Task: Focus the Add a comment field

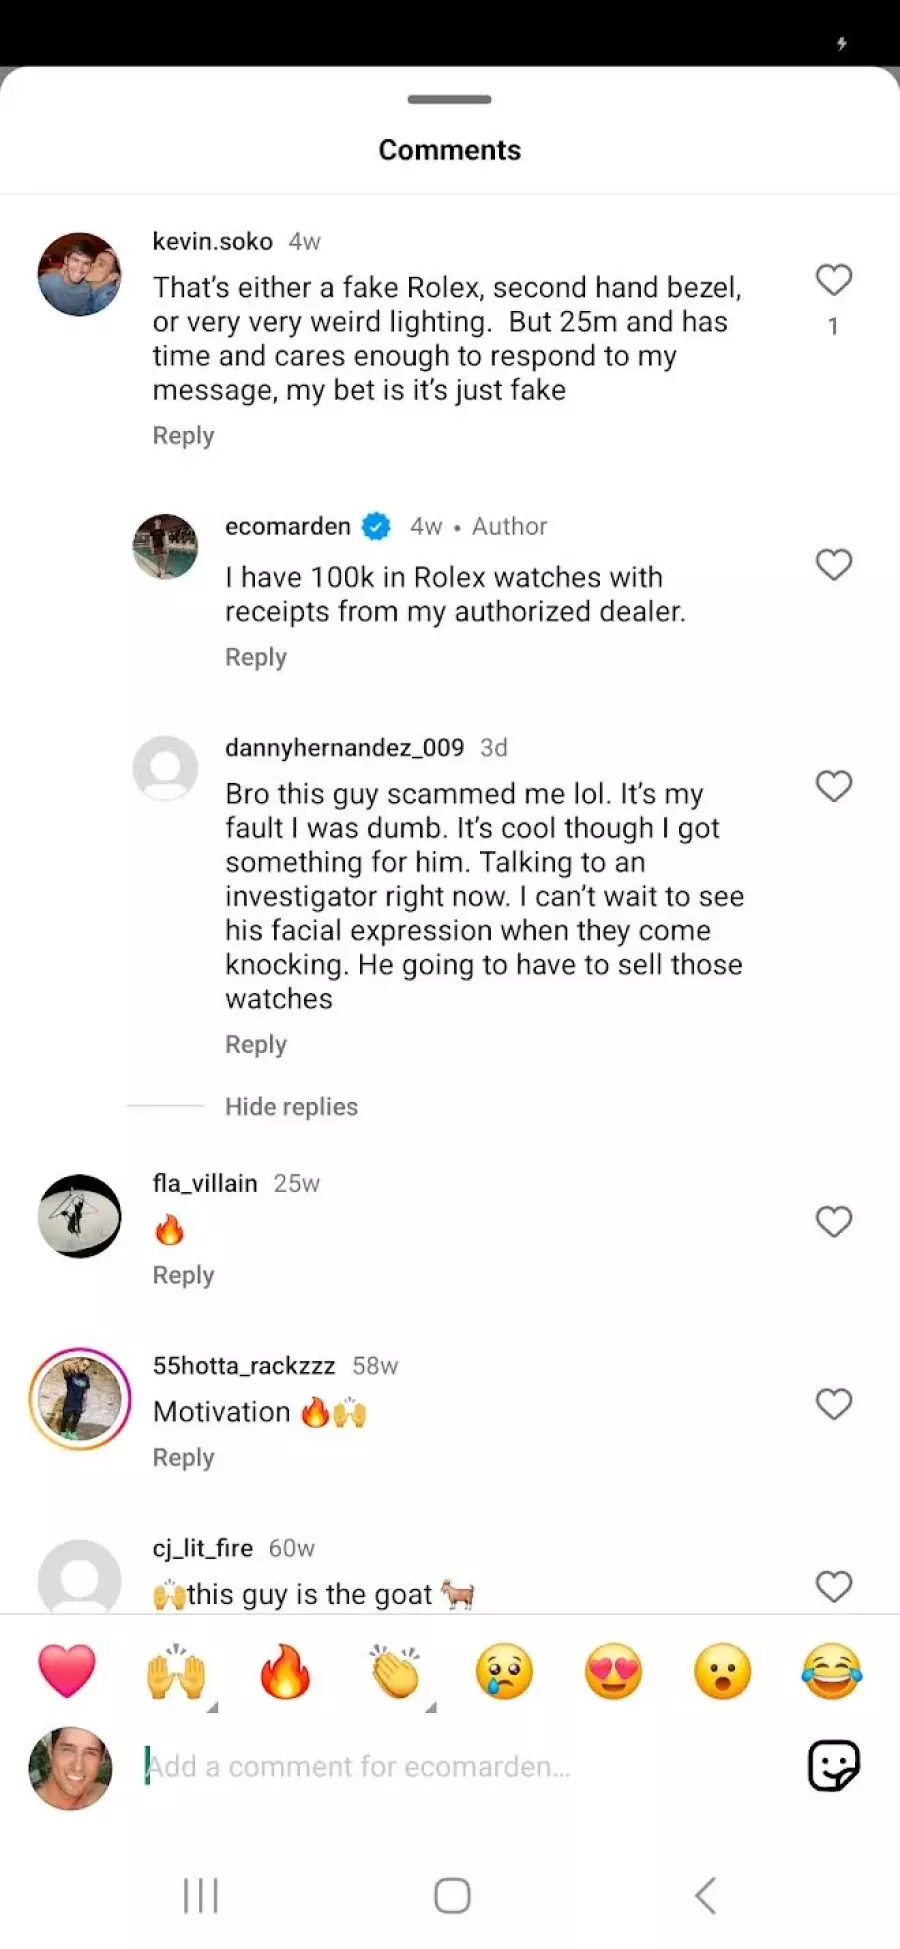Action: tap(450, 1767)
